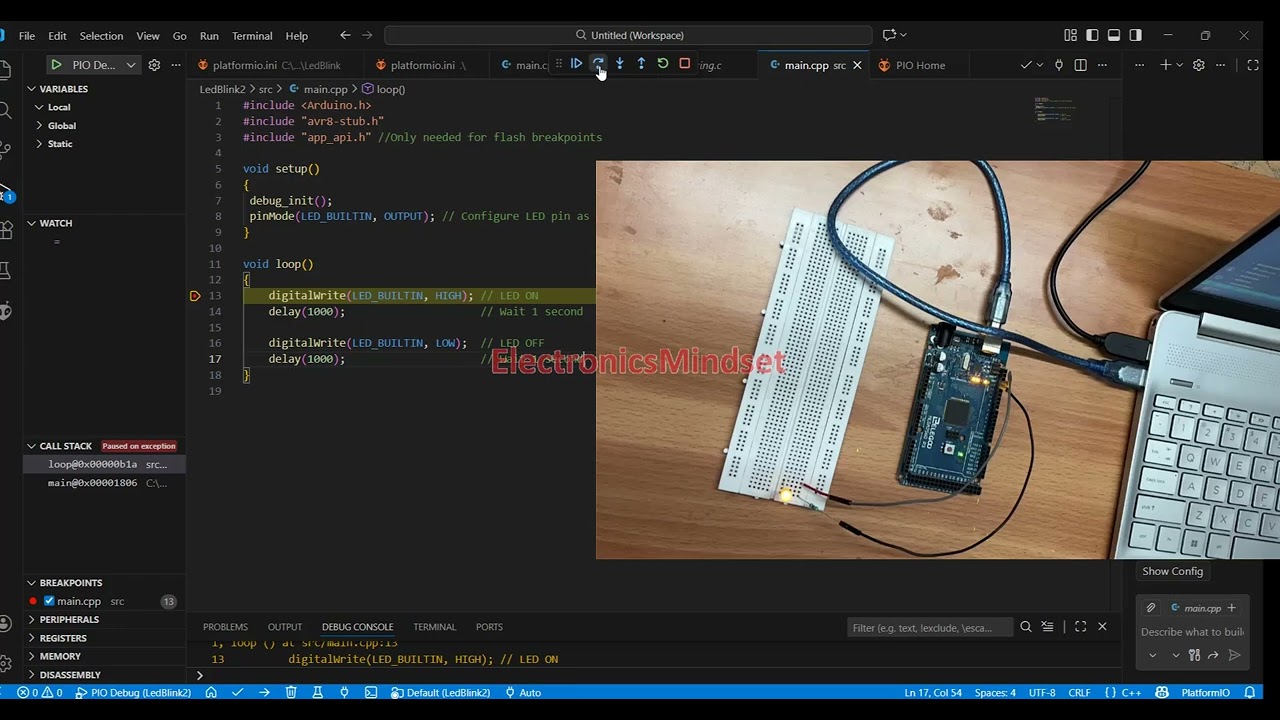
Task: Open the Terminal menu
Action: pyautogui.click(x=252, y=36)
